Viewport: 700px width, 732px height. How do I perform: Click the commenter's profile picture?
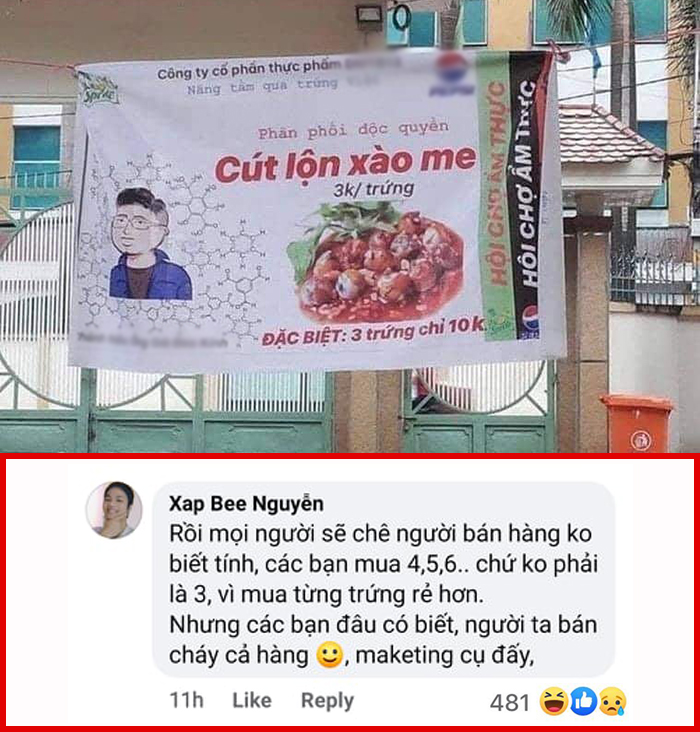click(114, 510)
